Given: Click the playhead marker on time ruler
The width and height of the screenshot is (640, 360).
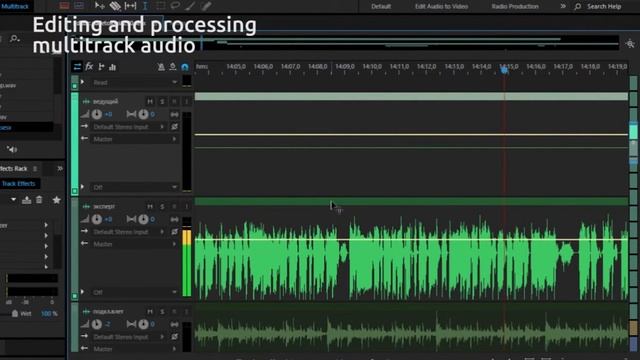Looking at the screenshot, I should 504,70.
